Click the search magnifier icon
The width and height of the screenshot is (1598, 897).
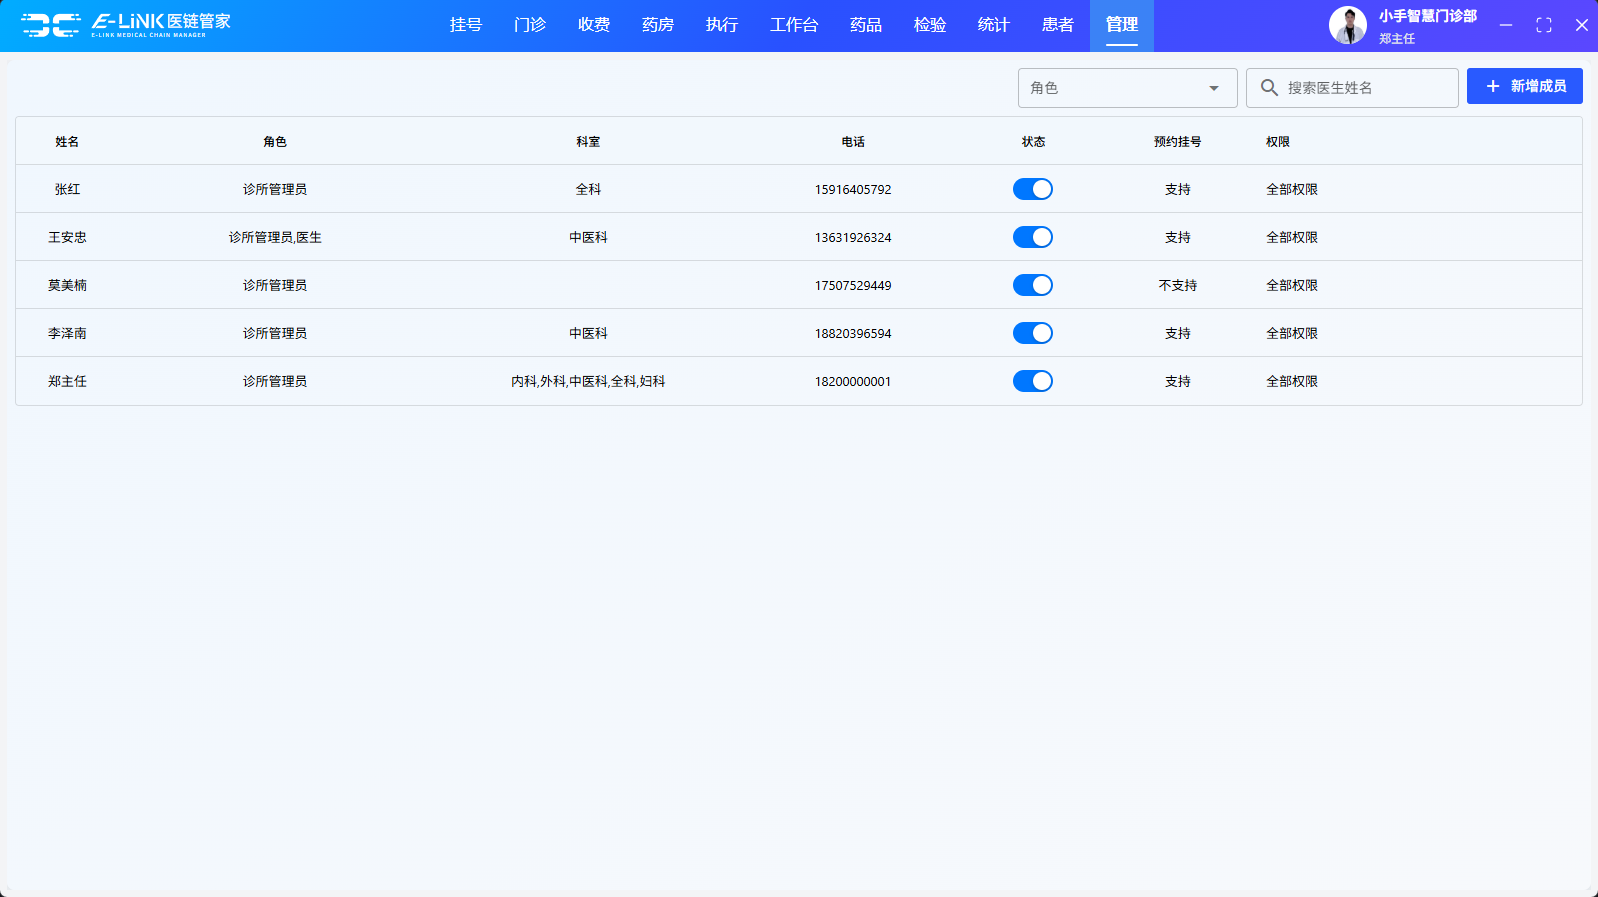(1269, 88)
